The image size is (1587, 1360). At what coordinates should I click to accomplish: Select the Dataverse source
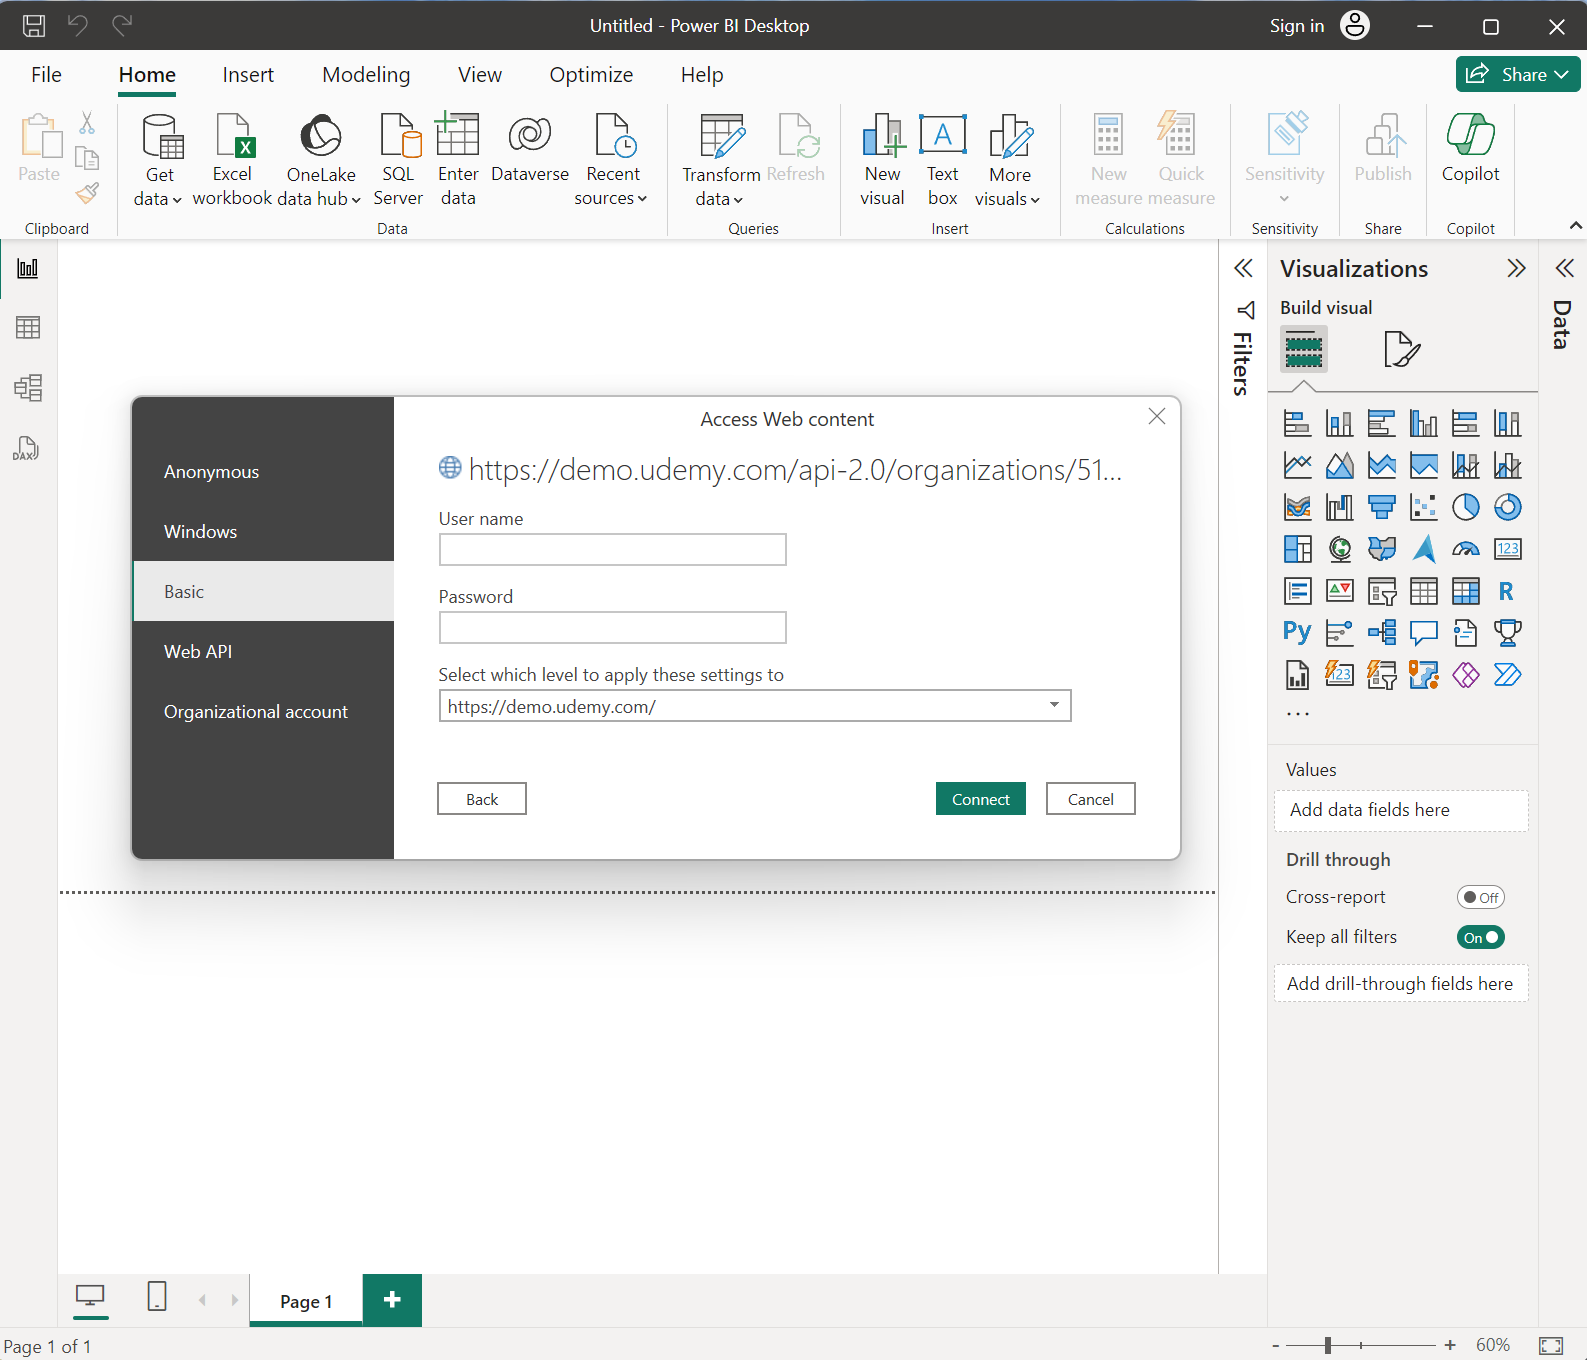(x=530, y=150)
